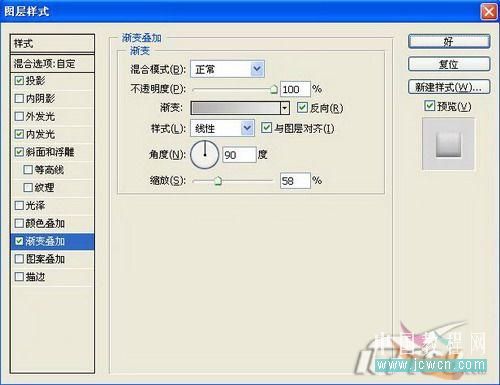
Task: Uncheck the 斜面和浮雕 checkbox
Action: (19, 152)
